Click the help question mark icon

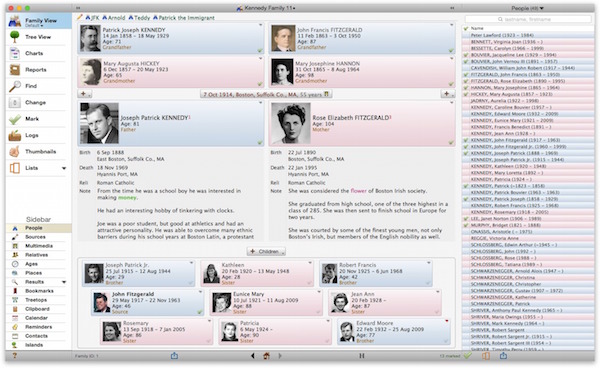coord(15,356)
